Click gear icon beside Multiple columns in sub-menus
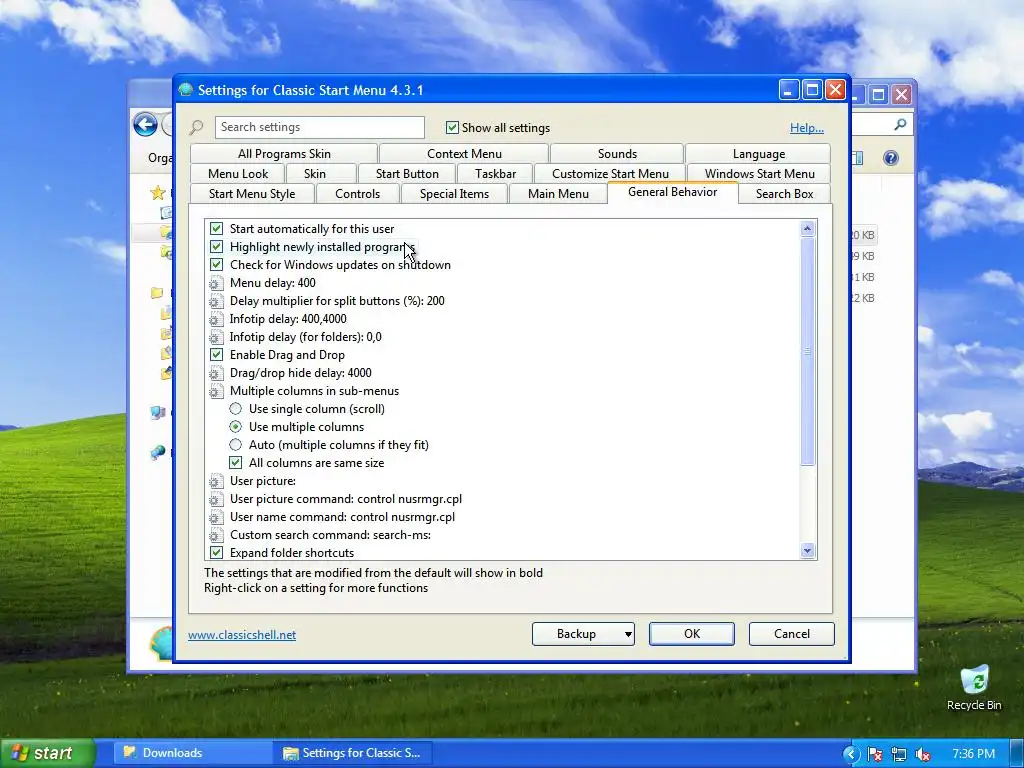 (x=216, y=391)
